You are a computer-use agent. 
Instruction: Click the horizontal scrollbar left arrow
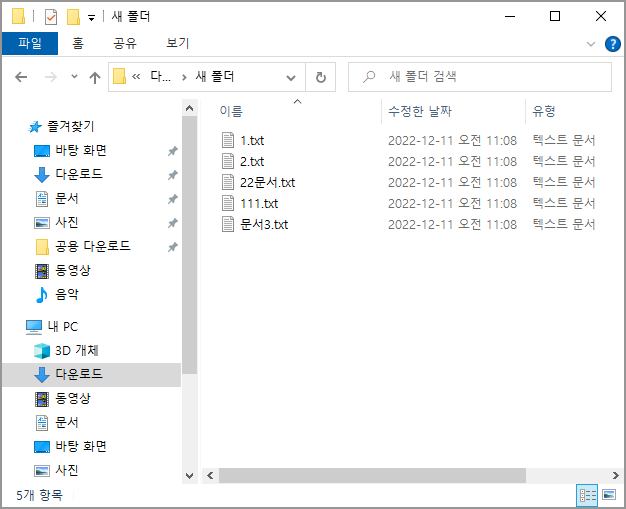210,475
